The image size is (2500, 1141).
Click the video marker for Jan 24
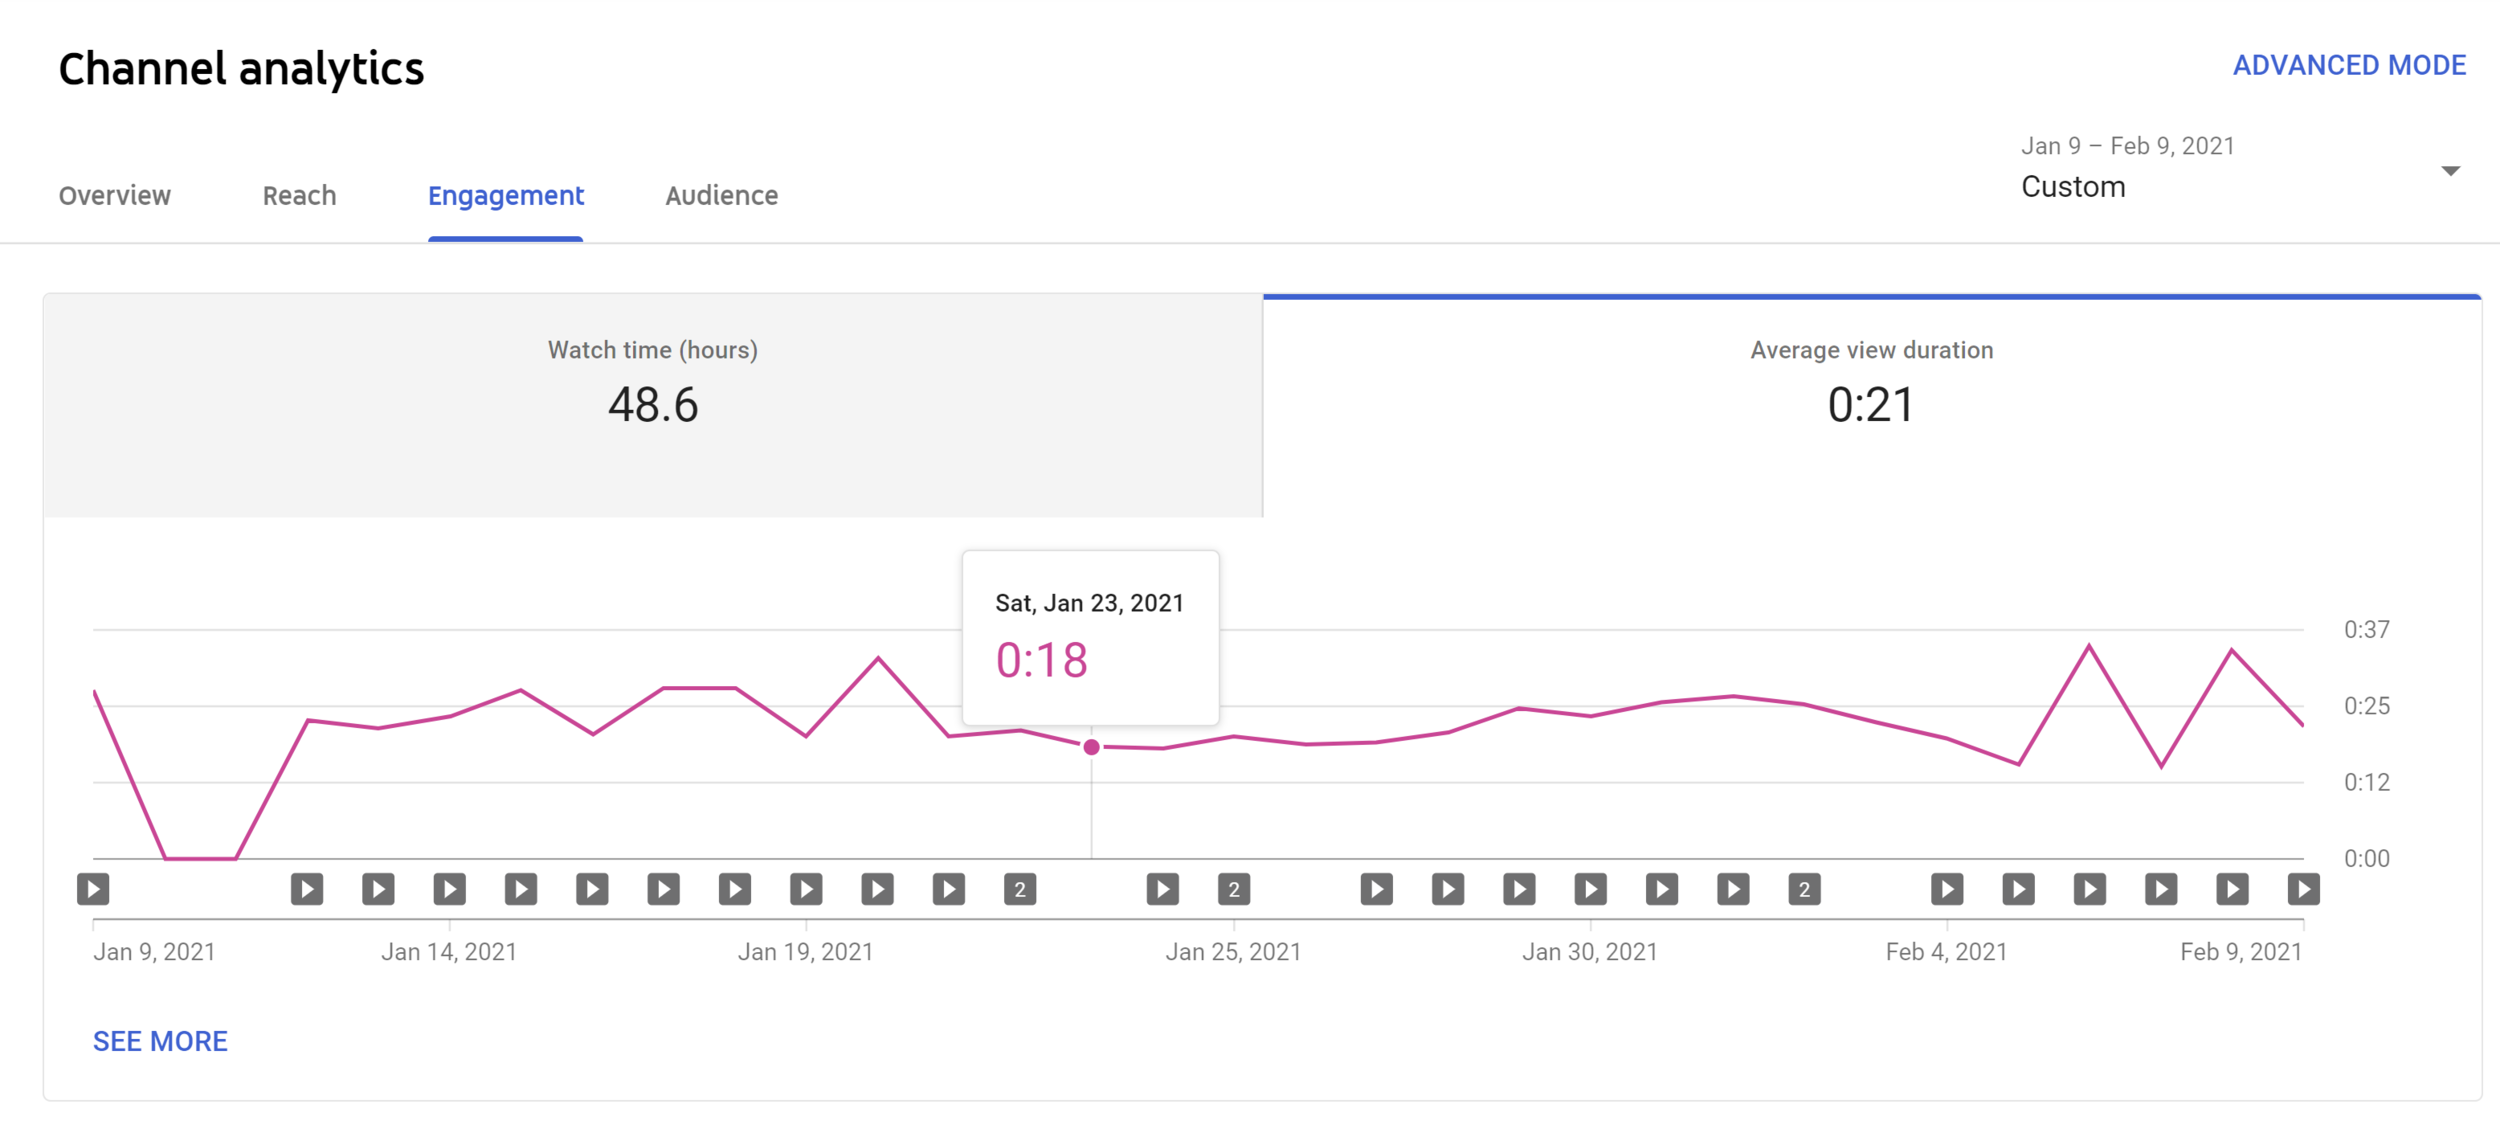click(1163, 889)
